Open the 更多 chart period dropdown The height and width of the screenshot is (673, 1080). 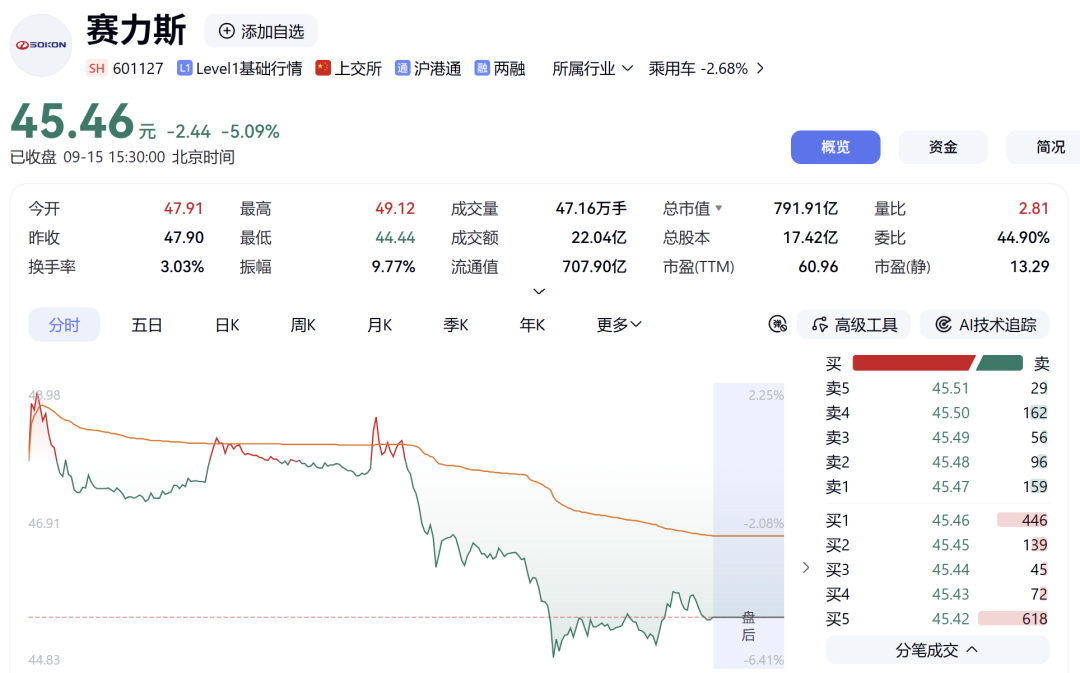point(619,324)
